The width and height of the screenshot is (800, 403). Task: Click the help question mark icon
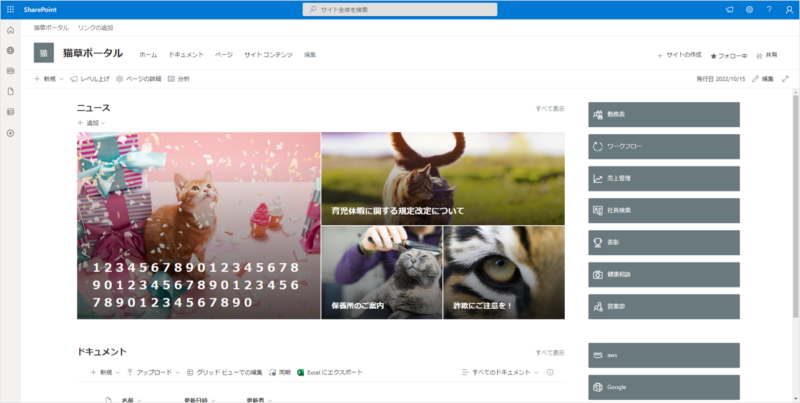click(x=768, y=9)
